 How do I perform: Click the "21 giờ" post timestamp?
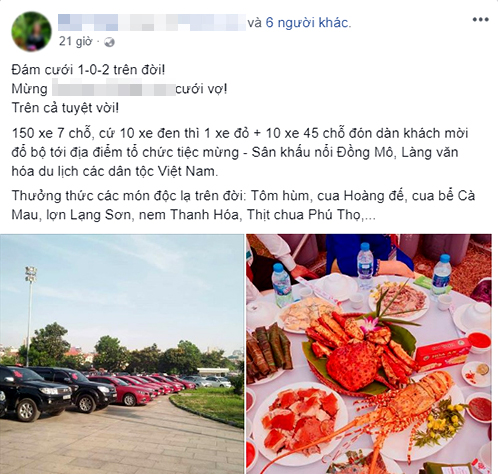point(75,42)
